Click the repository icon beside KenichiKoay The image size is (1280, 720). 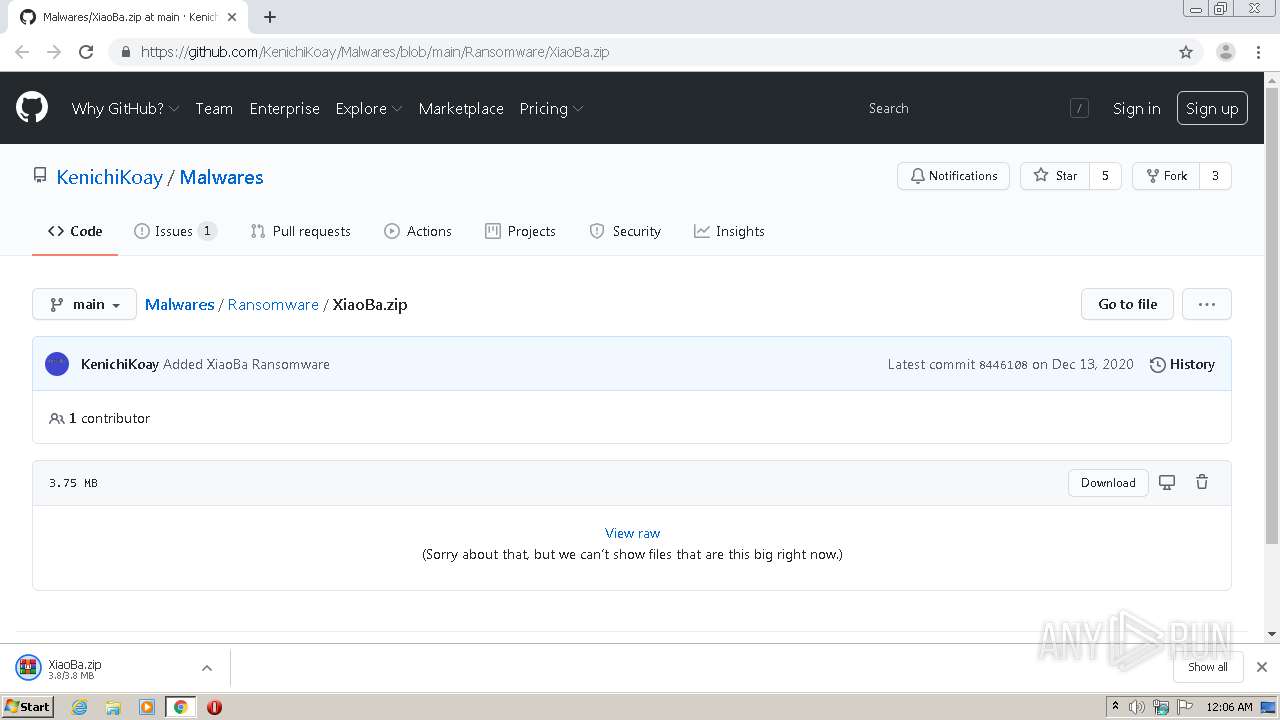[x=40, y=176]
